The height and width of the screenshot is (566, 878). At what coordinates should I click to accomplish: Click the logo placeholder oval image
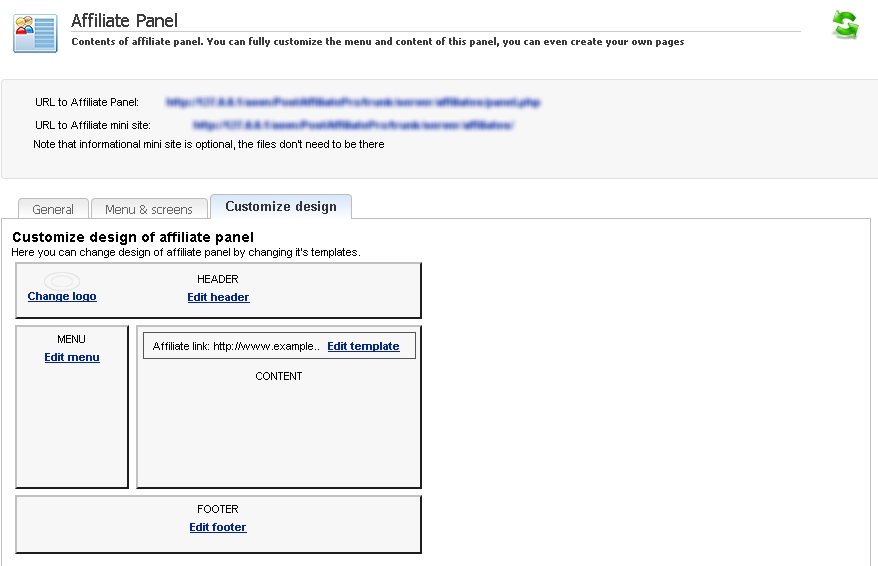point(62,280)
